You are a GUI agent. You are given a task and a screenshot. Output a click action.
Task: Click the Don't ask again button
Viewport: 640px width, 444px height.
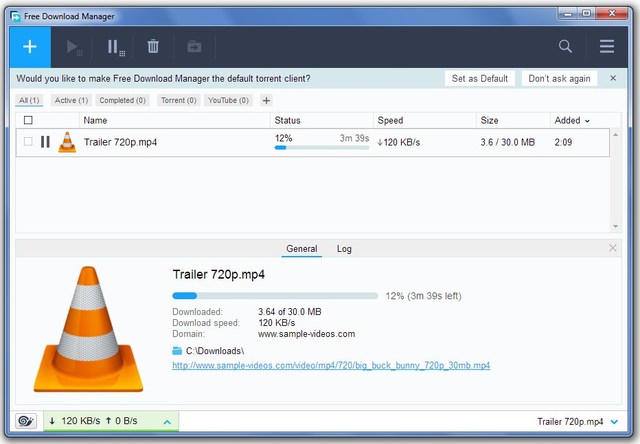click(559, 78)
